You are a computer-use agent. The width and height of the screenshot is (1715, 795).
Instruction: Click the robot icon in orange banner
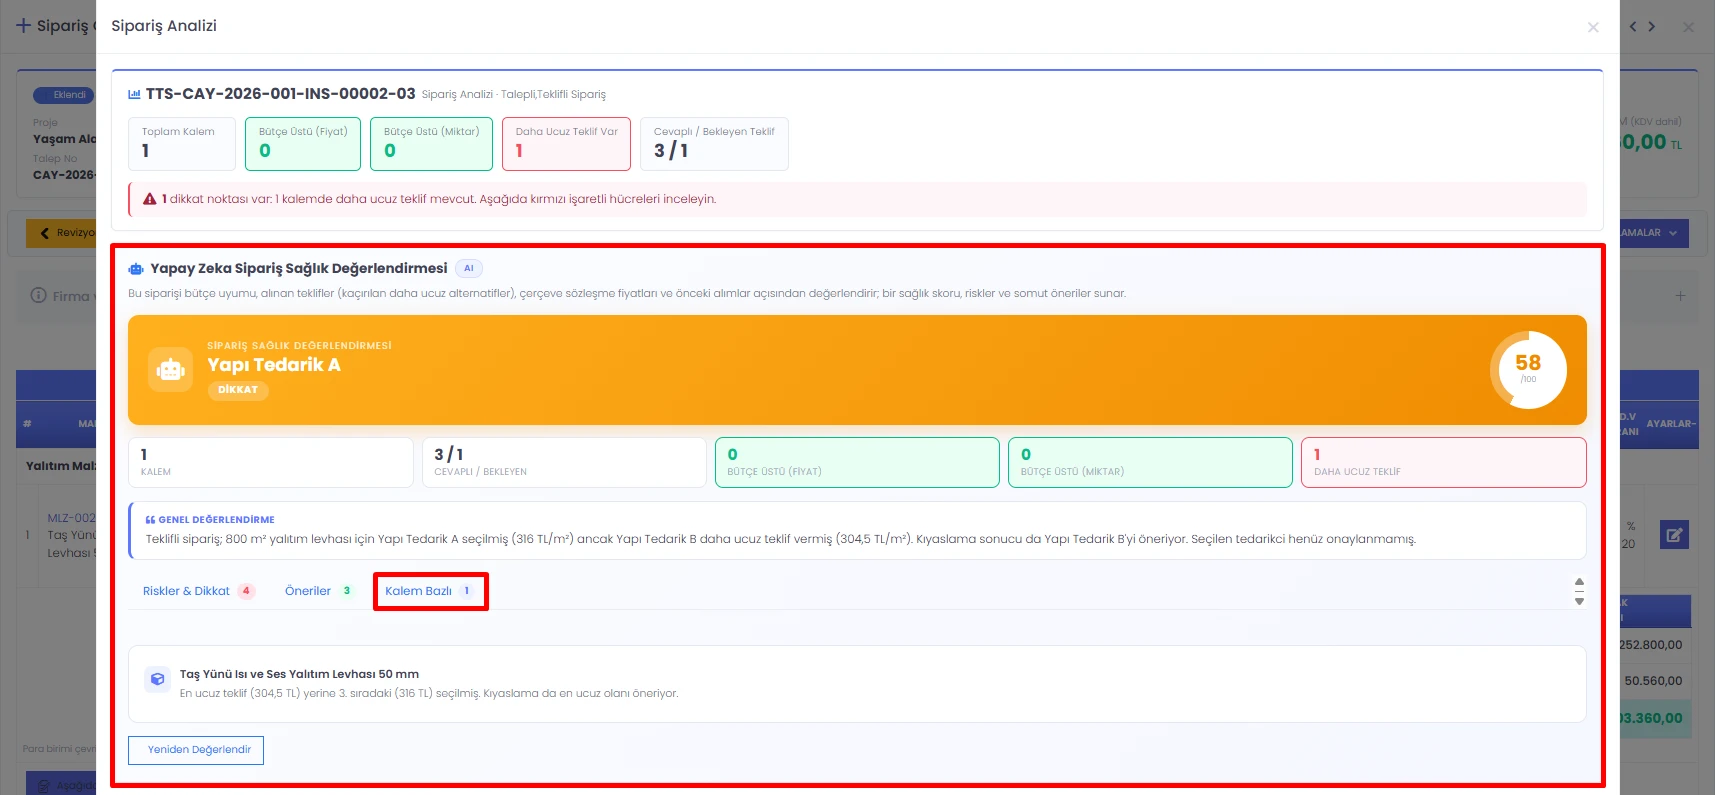tap(170, 370)
